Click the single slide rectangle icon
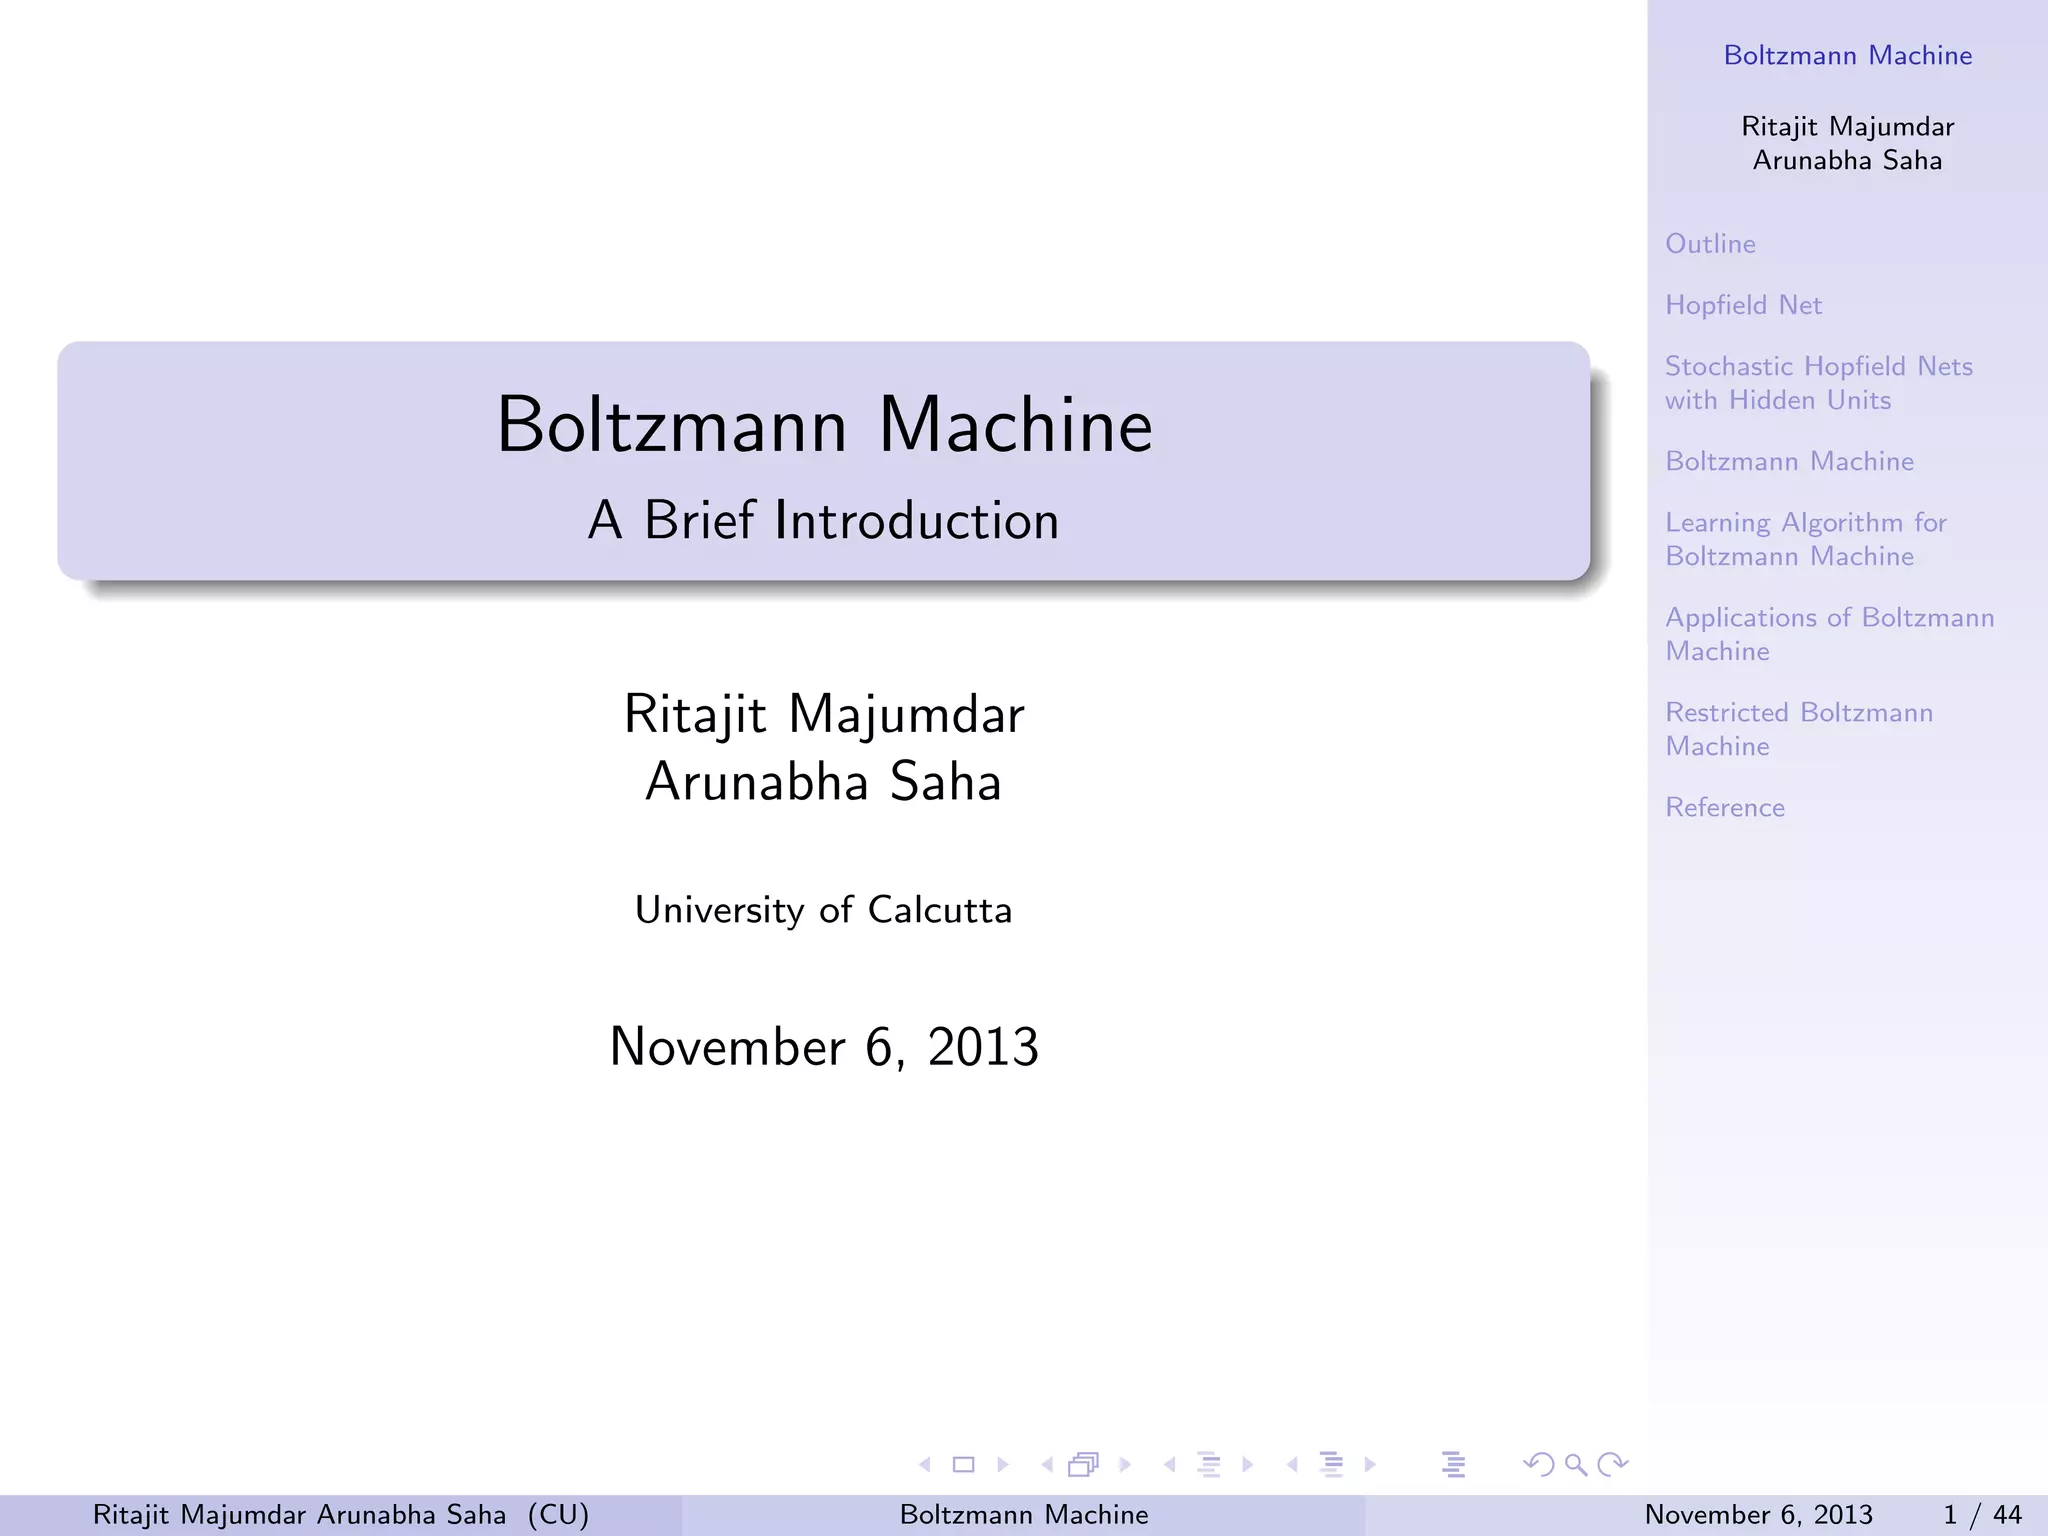2048x1536 pixels. coord(964,1465)
